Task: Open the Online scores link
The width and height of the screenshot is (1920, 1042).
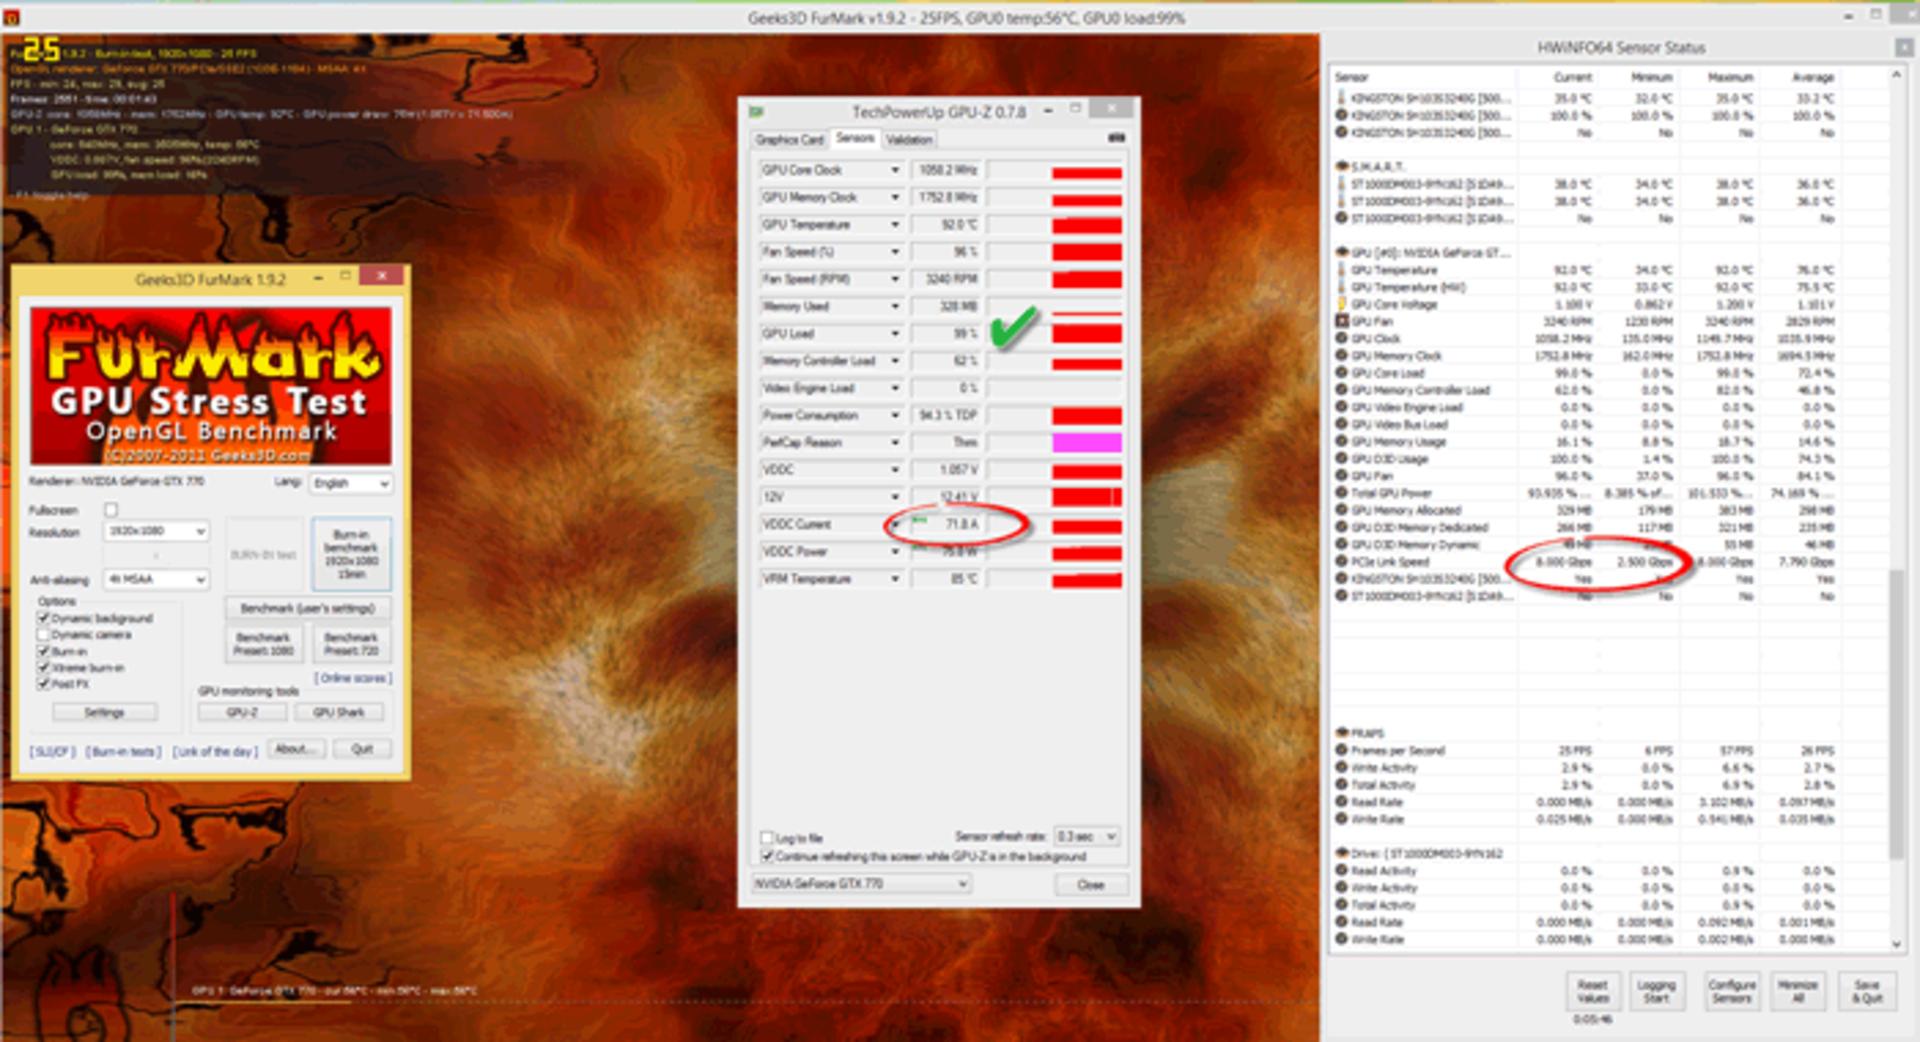Action: (x=353, y=678)
